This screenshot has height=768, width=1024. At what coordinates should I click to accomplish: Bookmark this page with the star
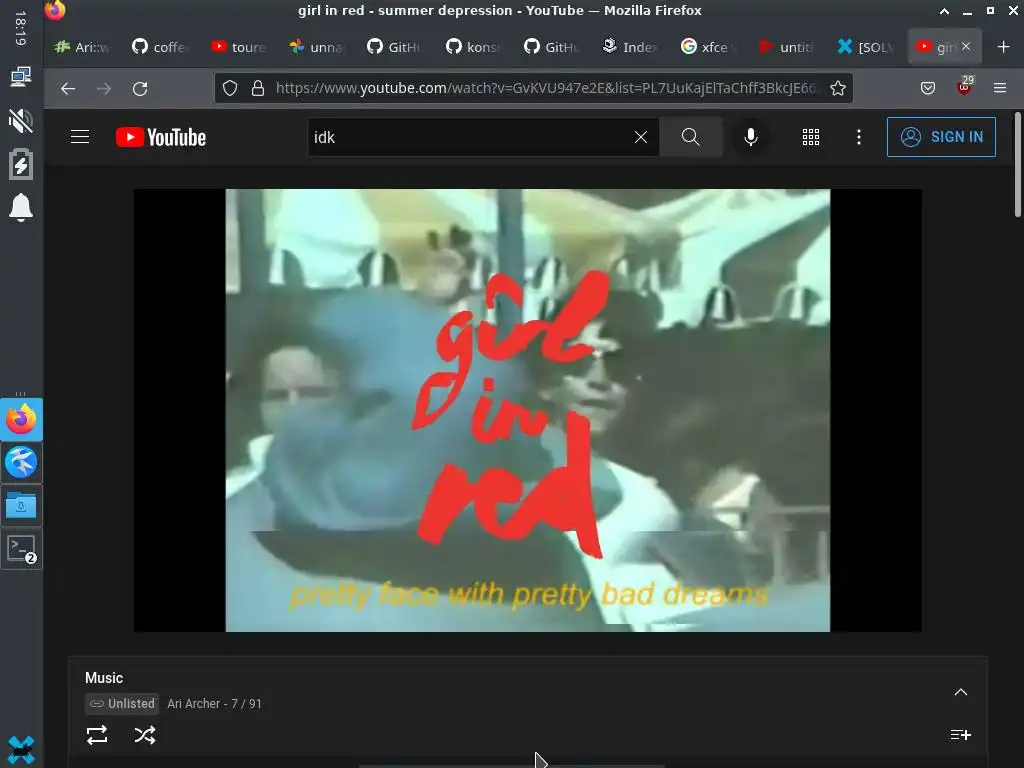point(837,88)
